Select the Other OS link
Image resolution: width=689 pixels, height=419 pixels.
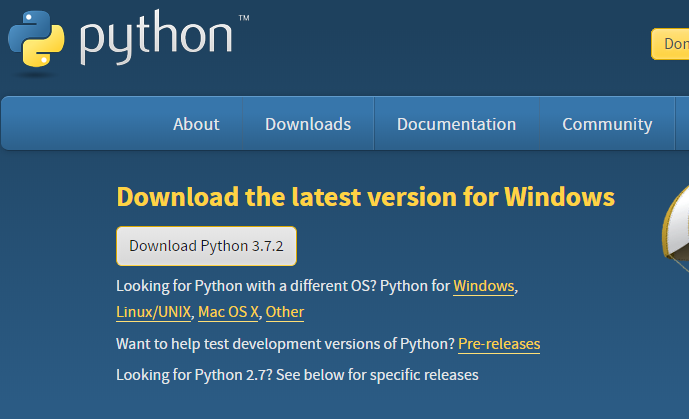click(x=285, y=312)
